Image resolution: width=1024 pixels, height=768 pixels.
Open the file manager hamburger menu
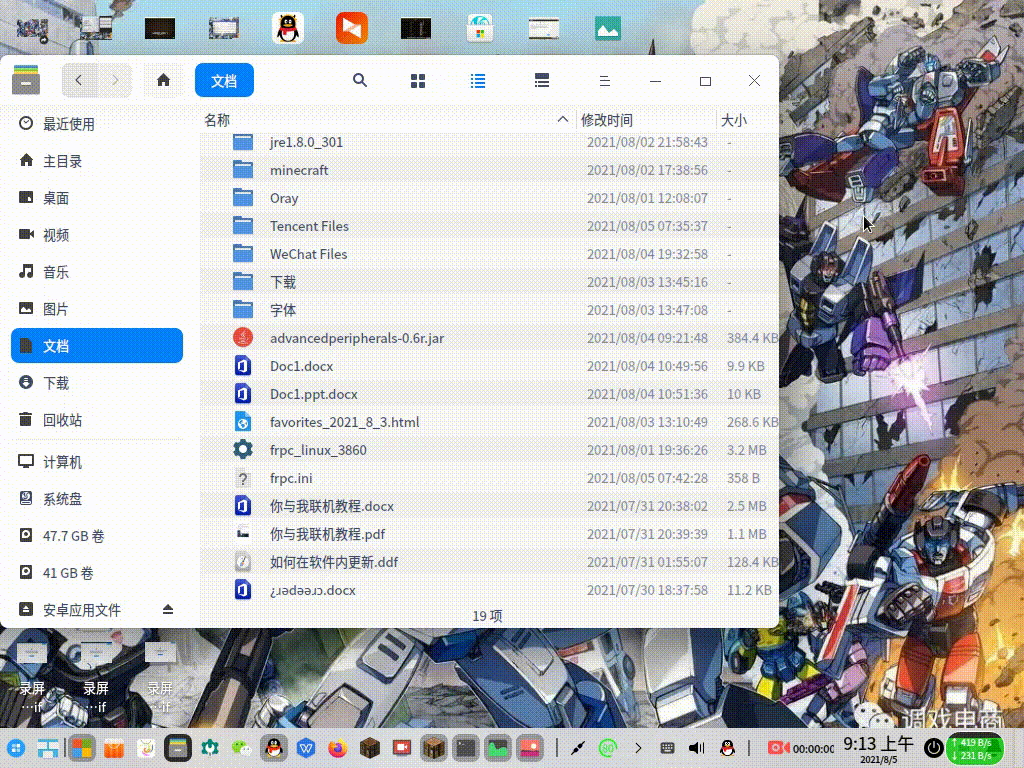coord(604,81)
